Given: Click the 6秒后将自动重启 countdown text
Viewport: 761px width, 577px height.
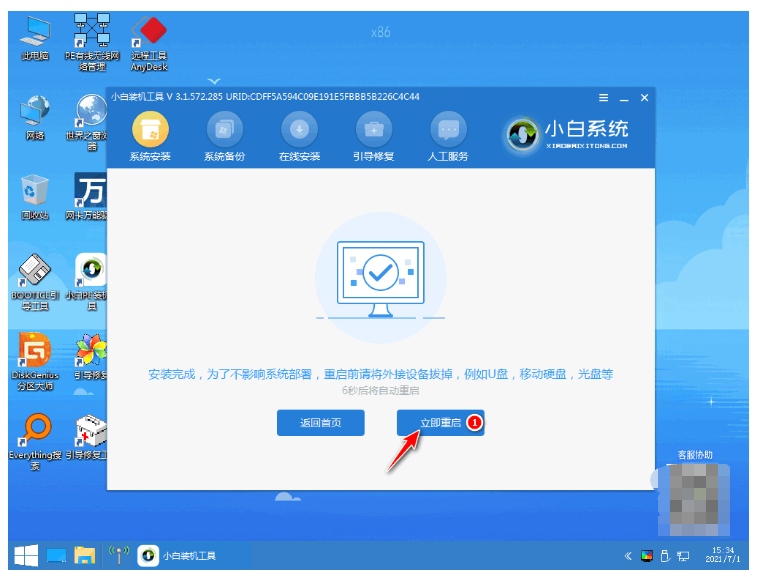Looking at the screenshot, I should (380, 391).
